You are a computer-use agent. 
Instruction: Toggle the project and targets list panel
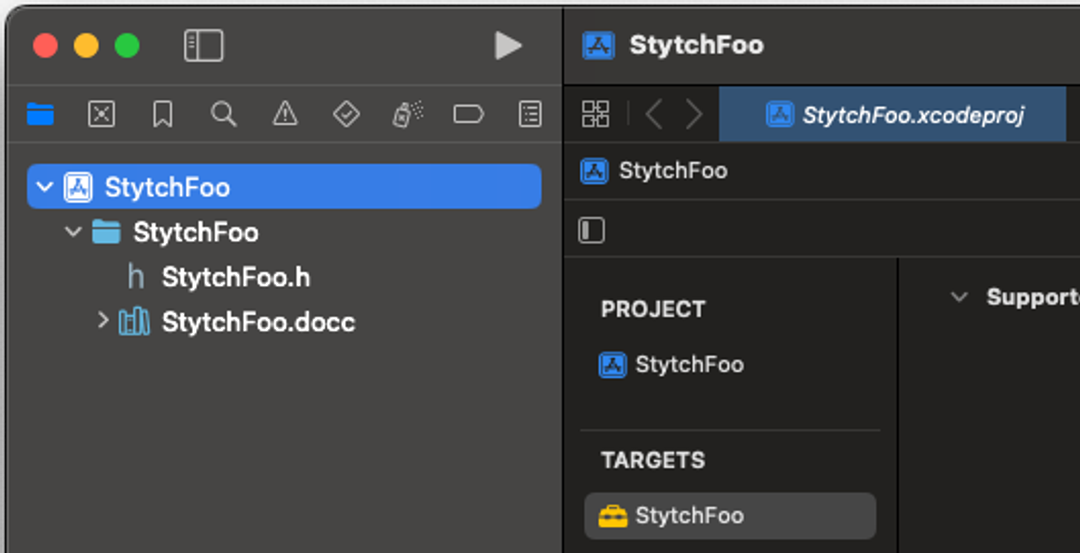[591, 230]
